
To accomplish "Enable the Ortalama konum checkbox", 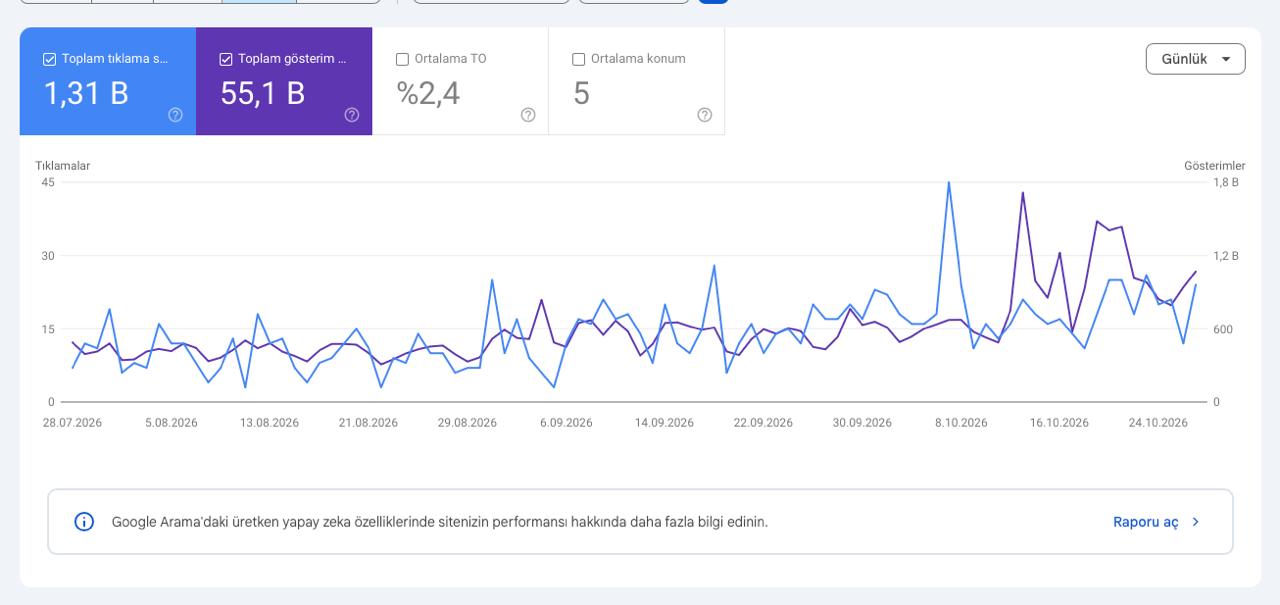I will pos(578,59).
